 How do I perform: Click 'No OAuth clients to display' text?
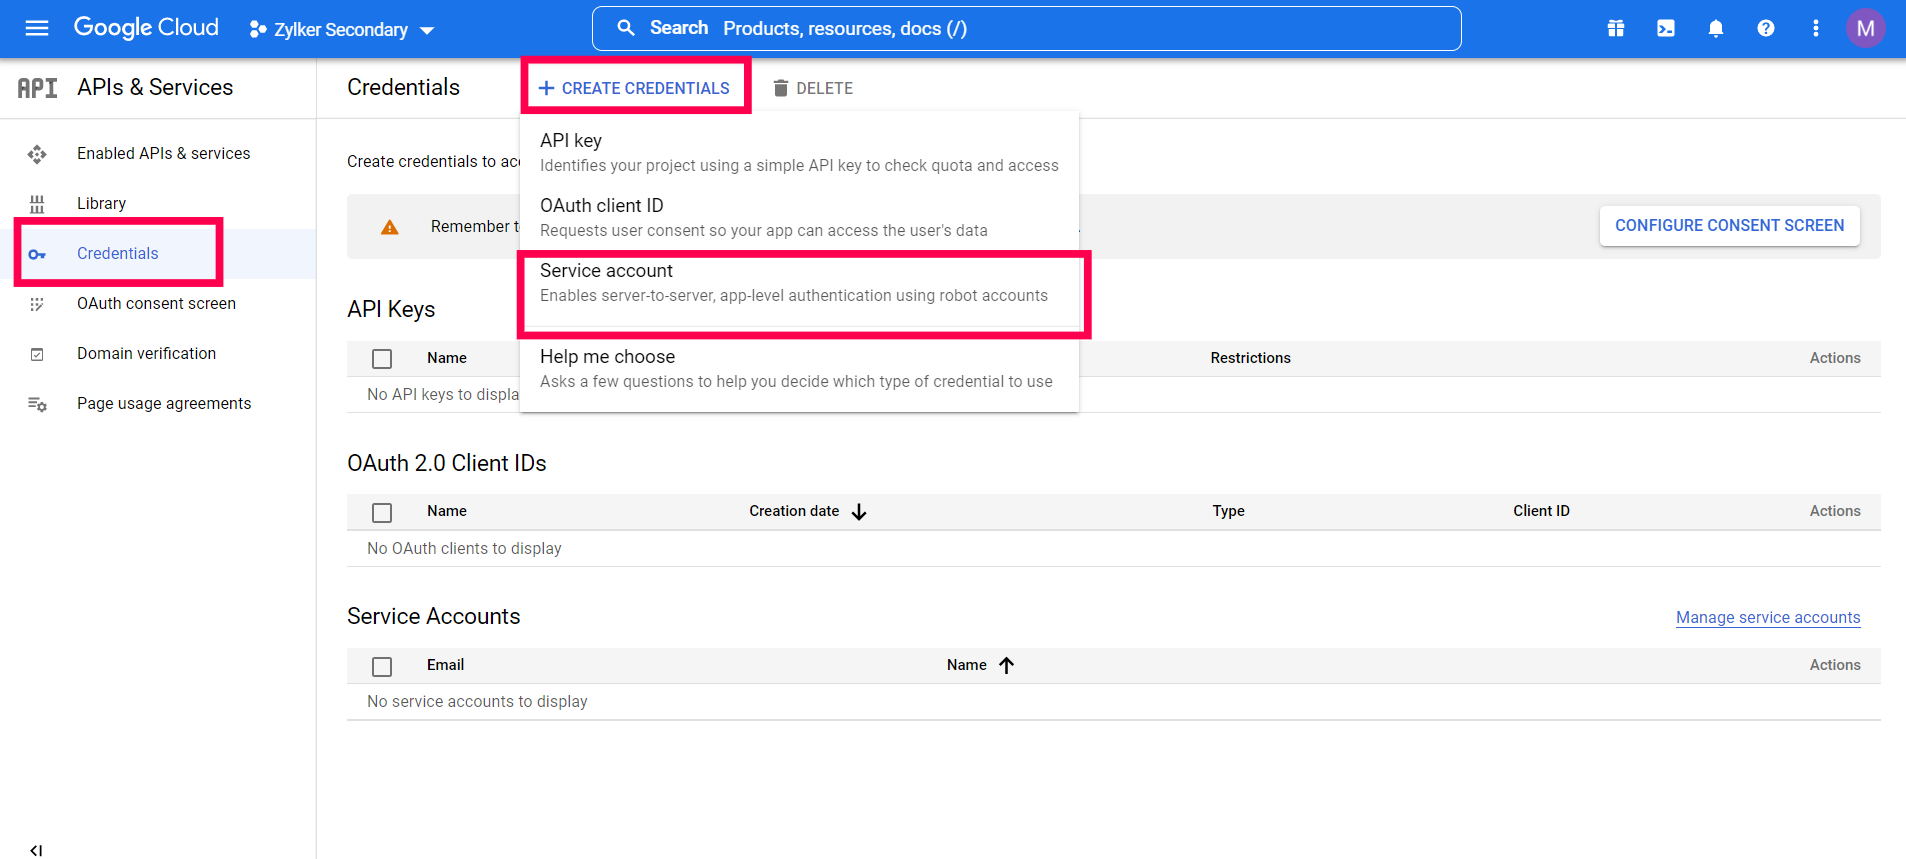[x=464, y=548]
